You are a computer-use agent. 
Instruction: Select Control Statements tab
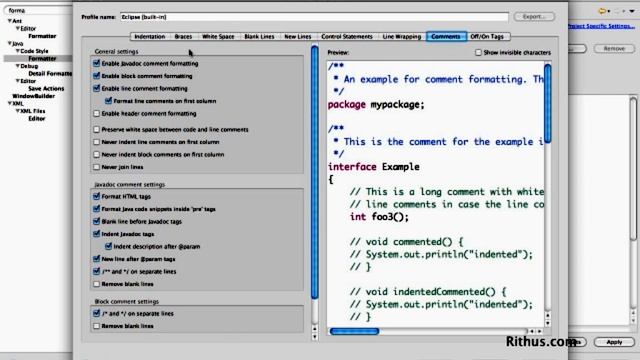(x=347, y=36)
